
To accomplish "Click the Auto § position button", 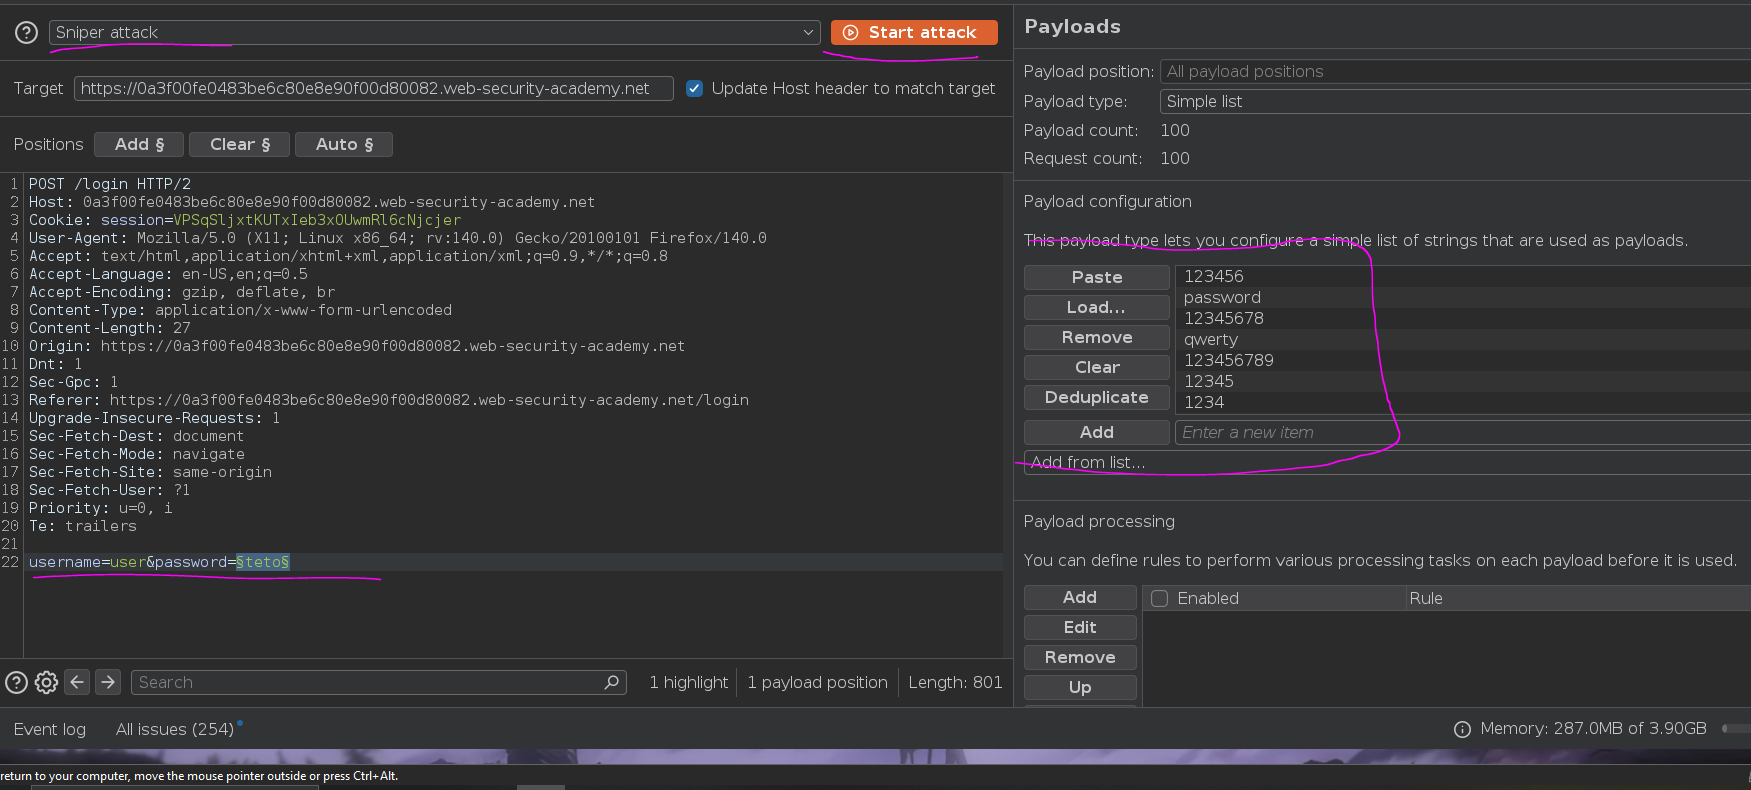I will 344,144.
